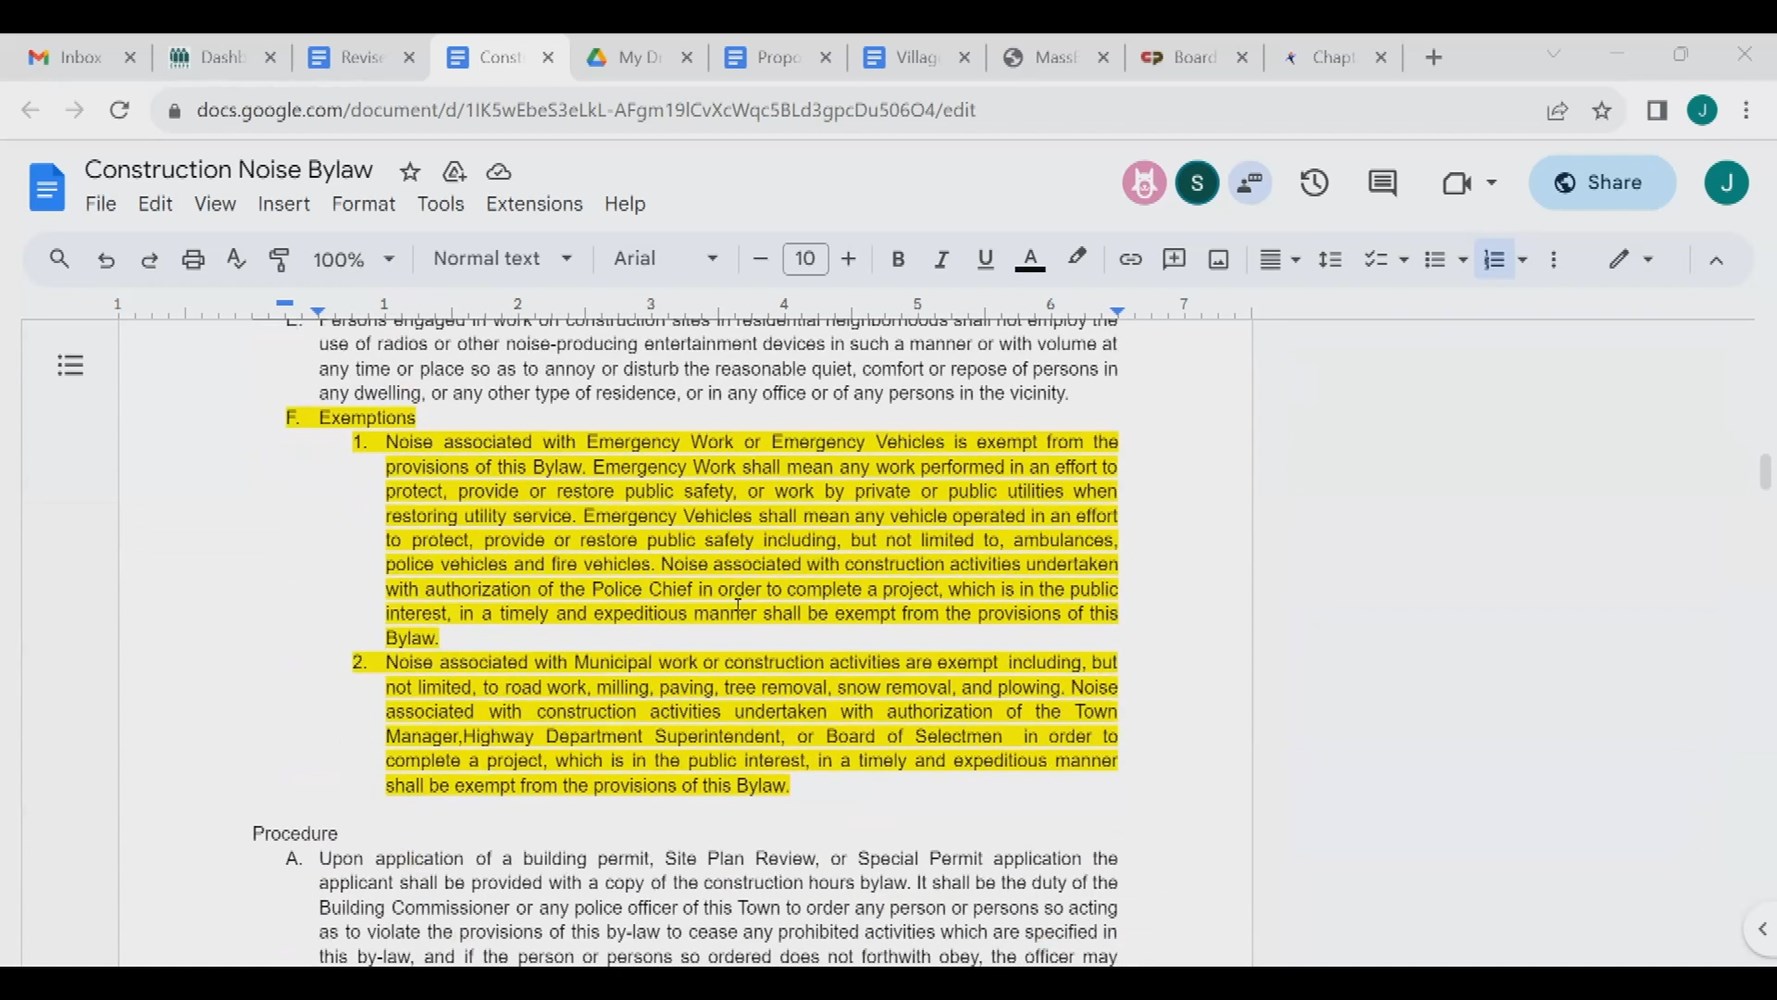Click the Share button
Image resolution: width=1777 pixels, height=1000 pixels.
(1601, 183)
